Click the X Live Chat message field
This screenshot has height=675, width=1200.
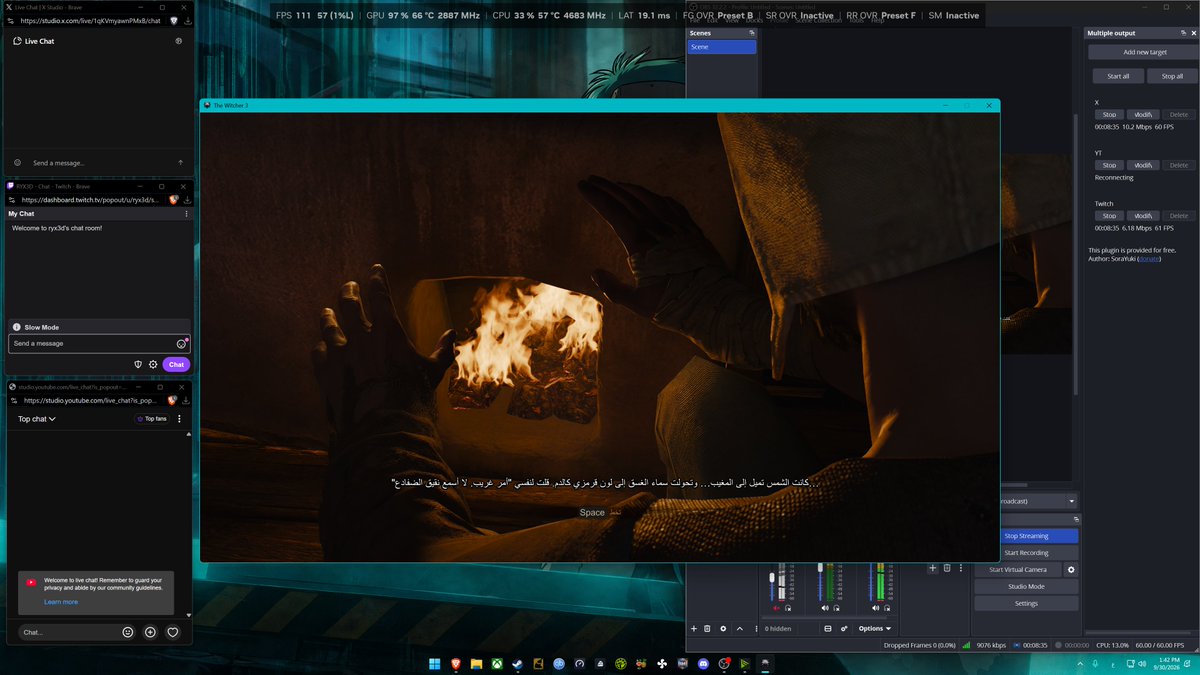click(x=100, y=163)
